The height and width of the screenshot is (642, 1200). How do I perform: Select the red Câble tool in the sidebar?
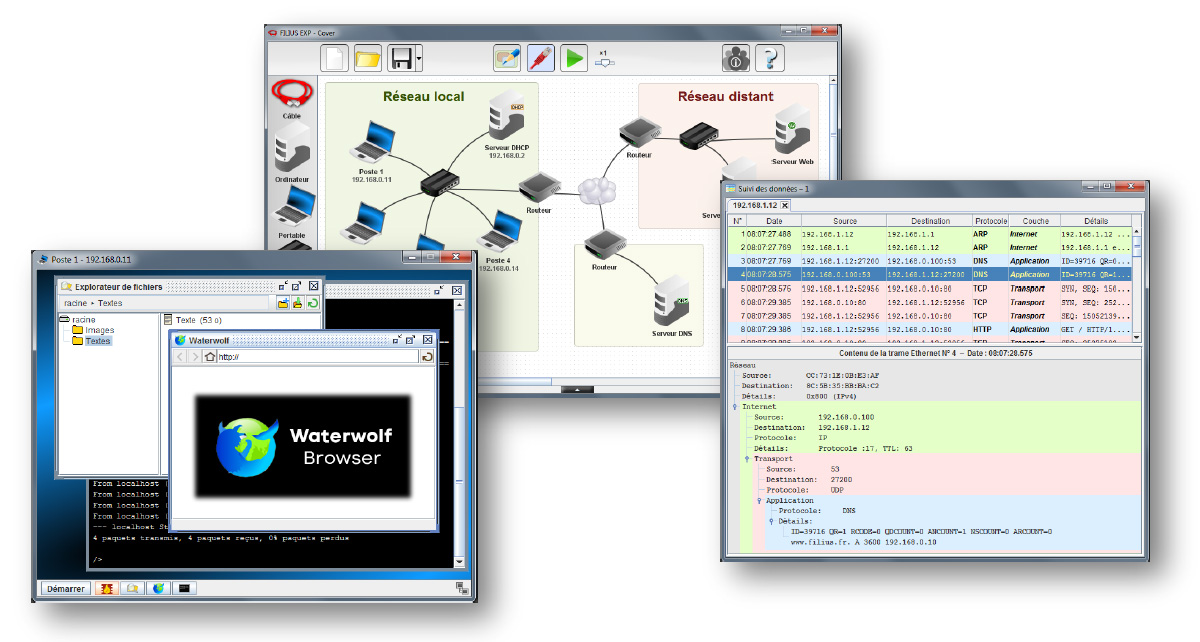coord(292,96)
